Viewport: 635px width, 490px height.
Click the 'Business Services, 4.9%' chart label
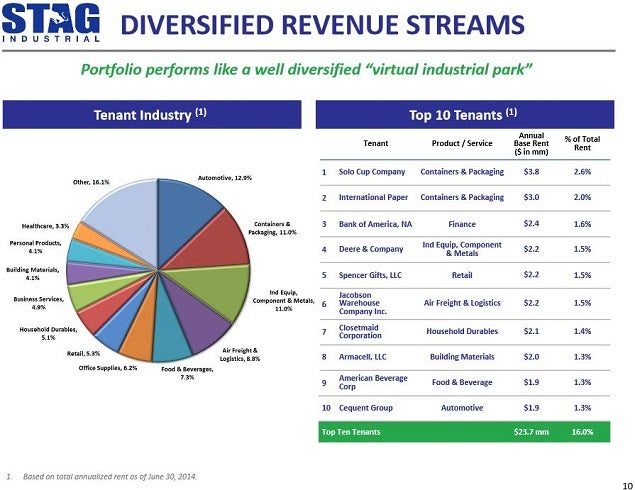click(38, 303)
